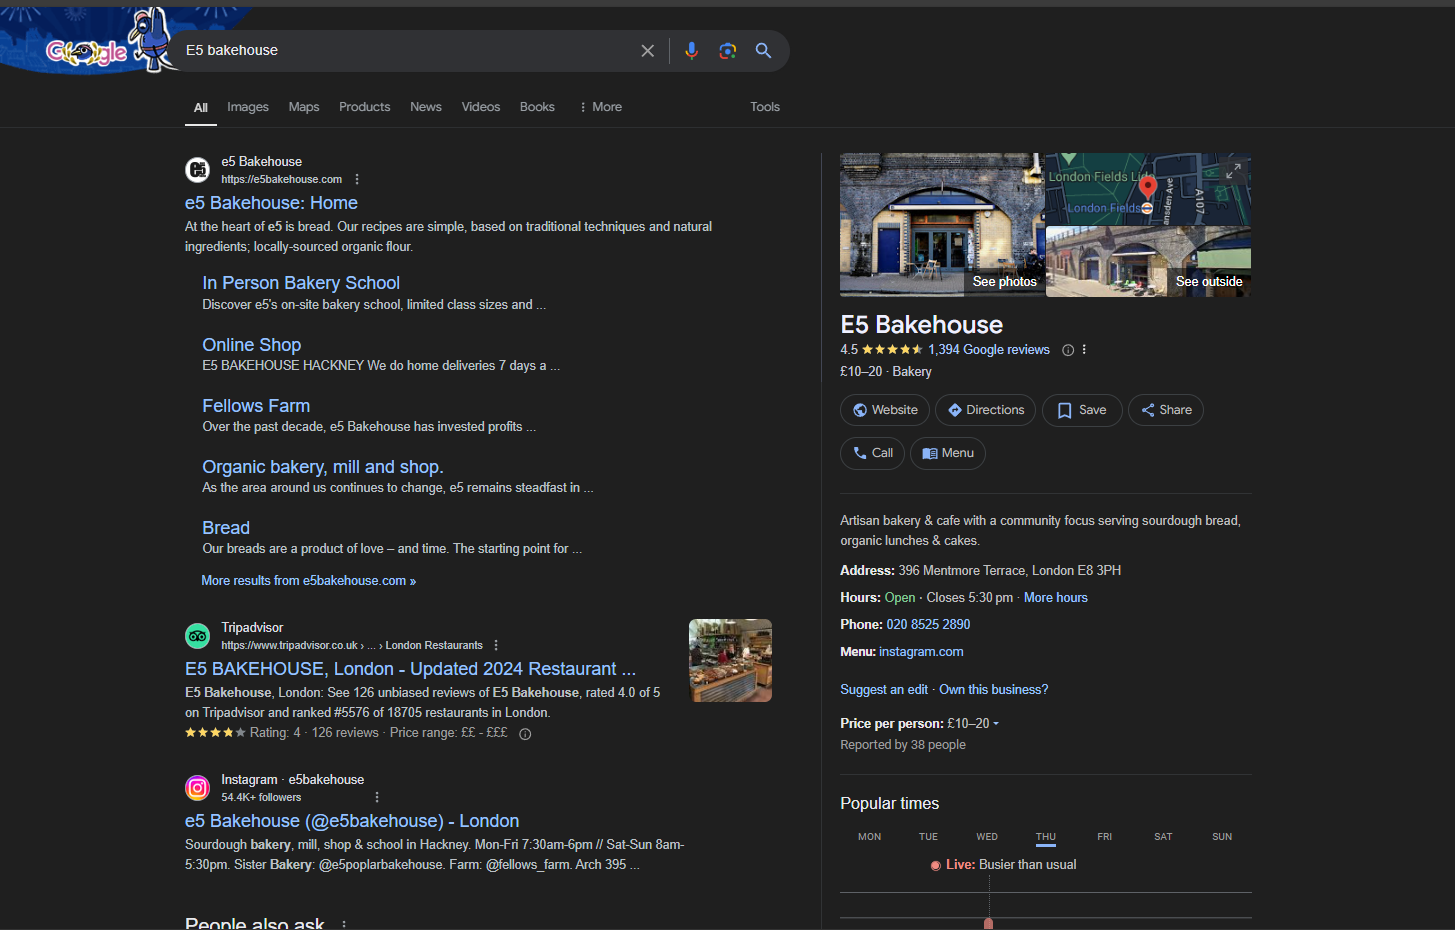1455x930 pixels.
Task: Open the Menu button in knowledge panel
Action: pos(948,453)
